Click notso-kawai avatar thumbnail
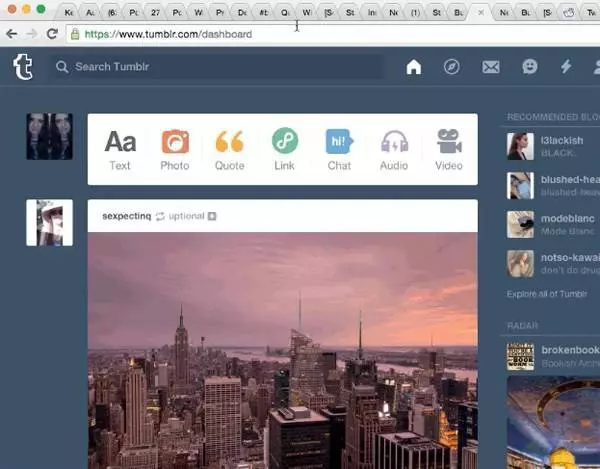600x469 pixels. pos(520,264)
